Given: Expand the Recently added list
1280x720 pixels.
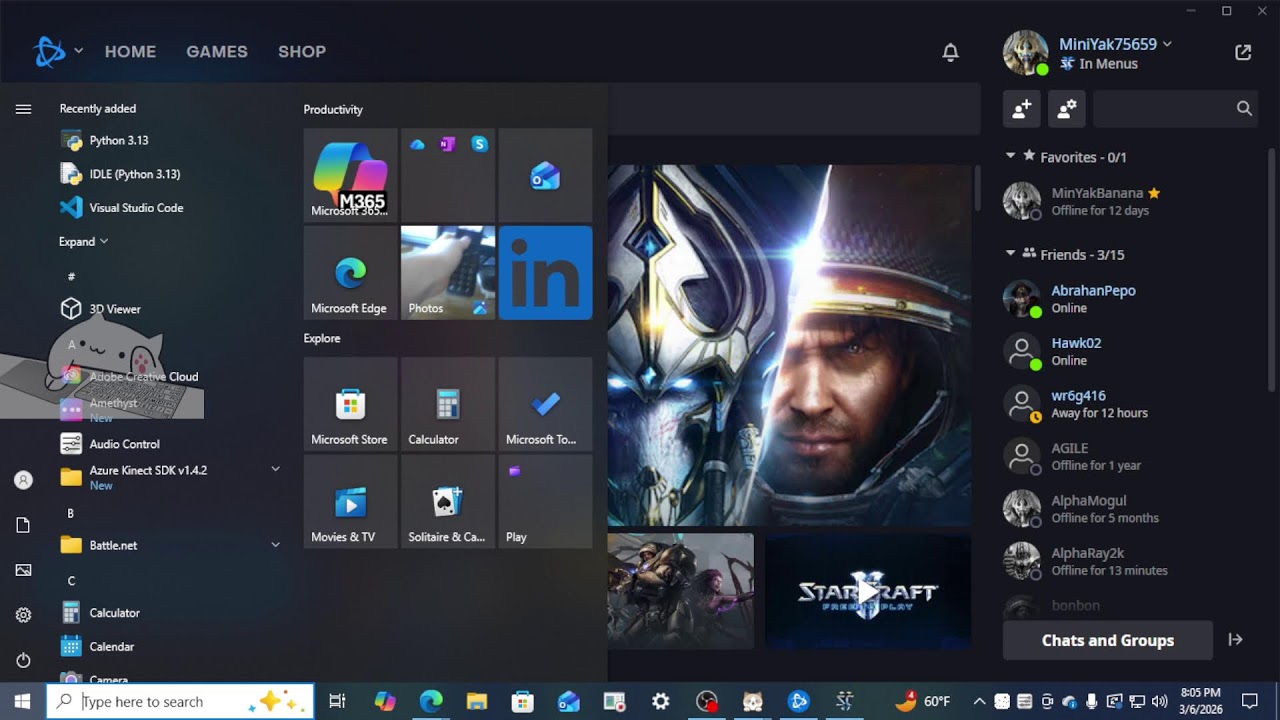Looking at the screenshot, I should pyautogui.click(x=83, y=241).
